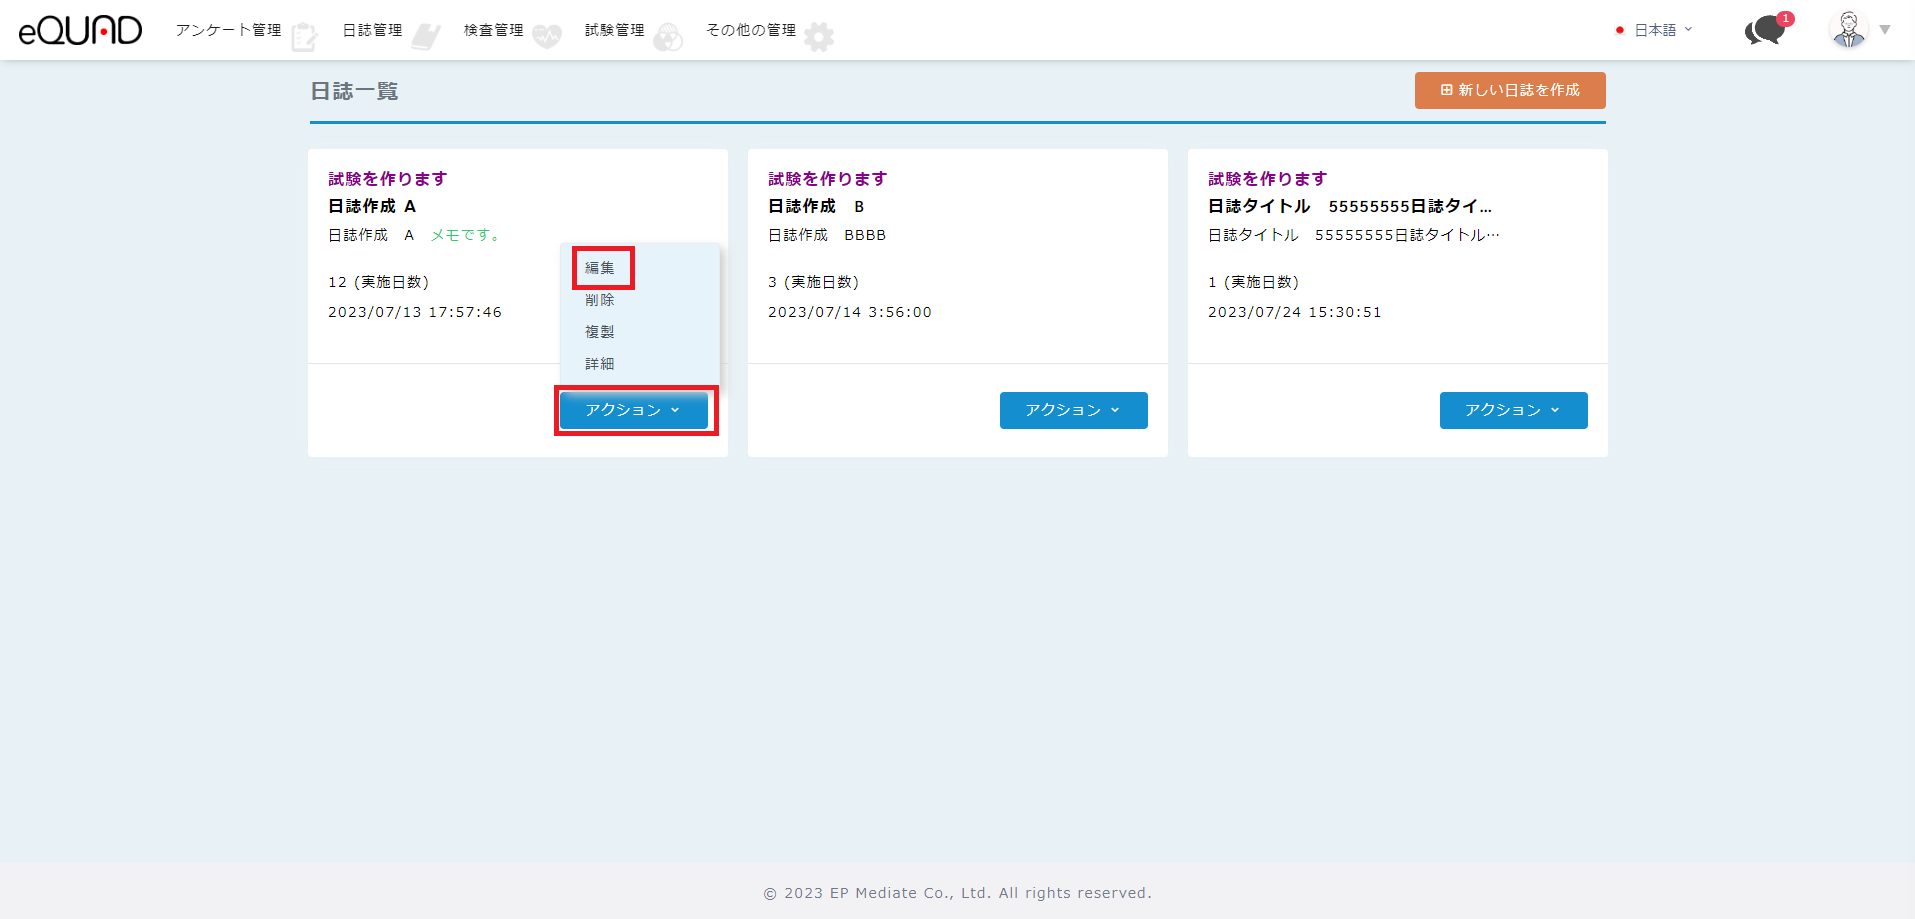Open the 日本語 language dropdown
This screenshot has height=919, width=1915.
tap(1656, 30)
